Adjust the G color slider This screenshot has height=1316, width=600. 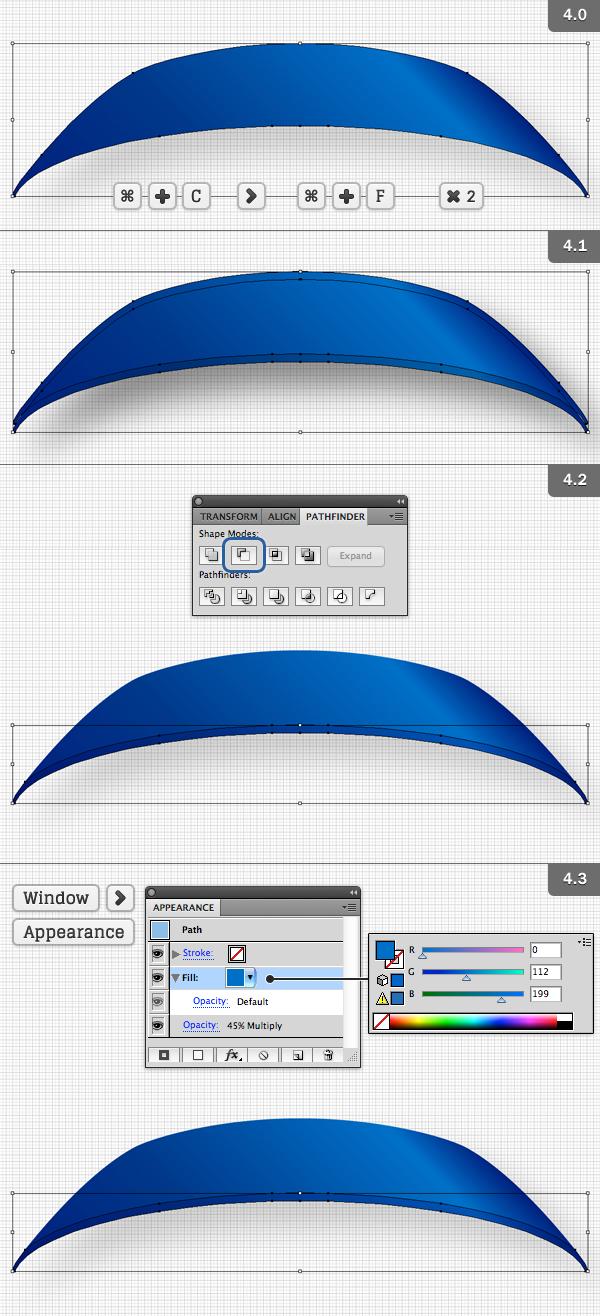[472, 973]
